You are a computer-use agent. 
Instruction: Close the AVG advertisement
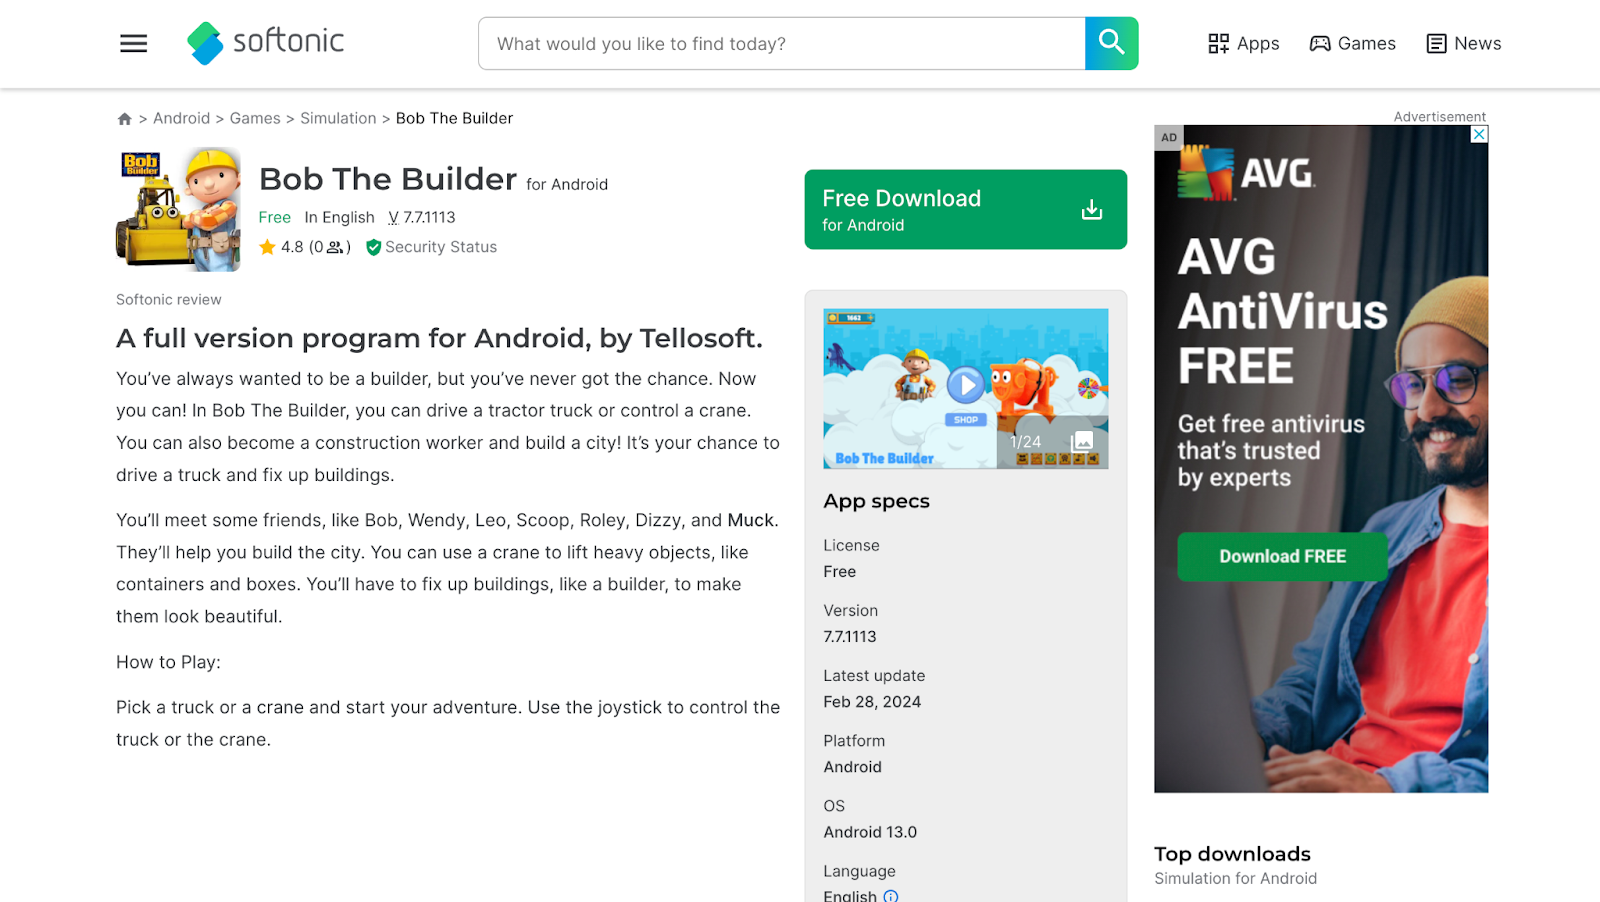[x=1479, y=134]
